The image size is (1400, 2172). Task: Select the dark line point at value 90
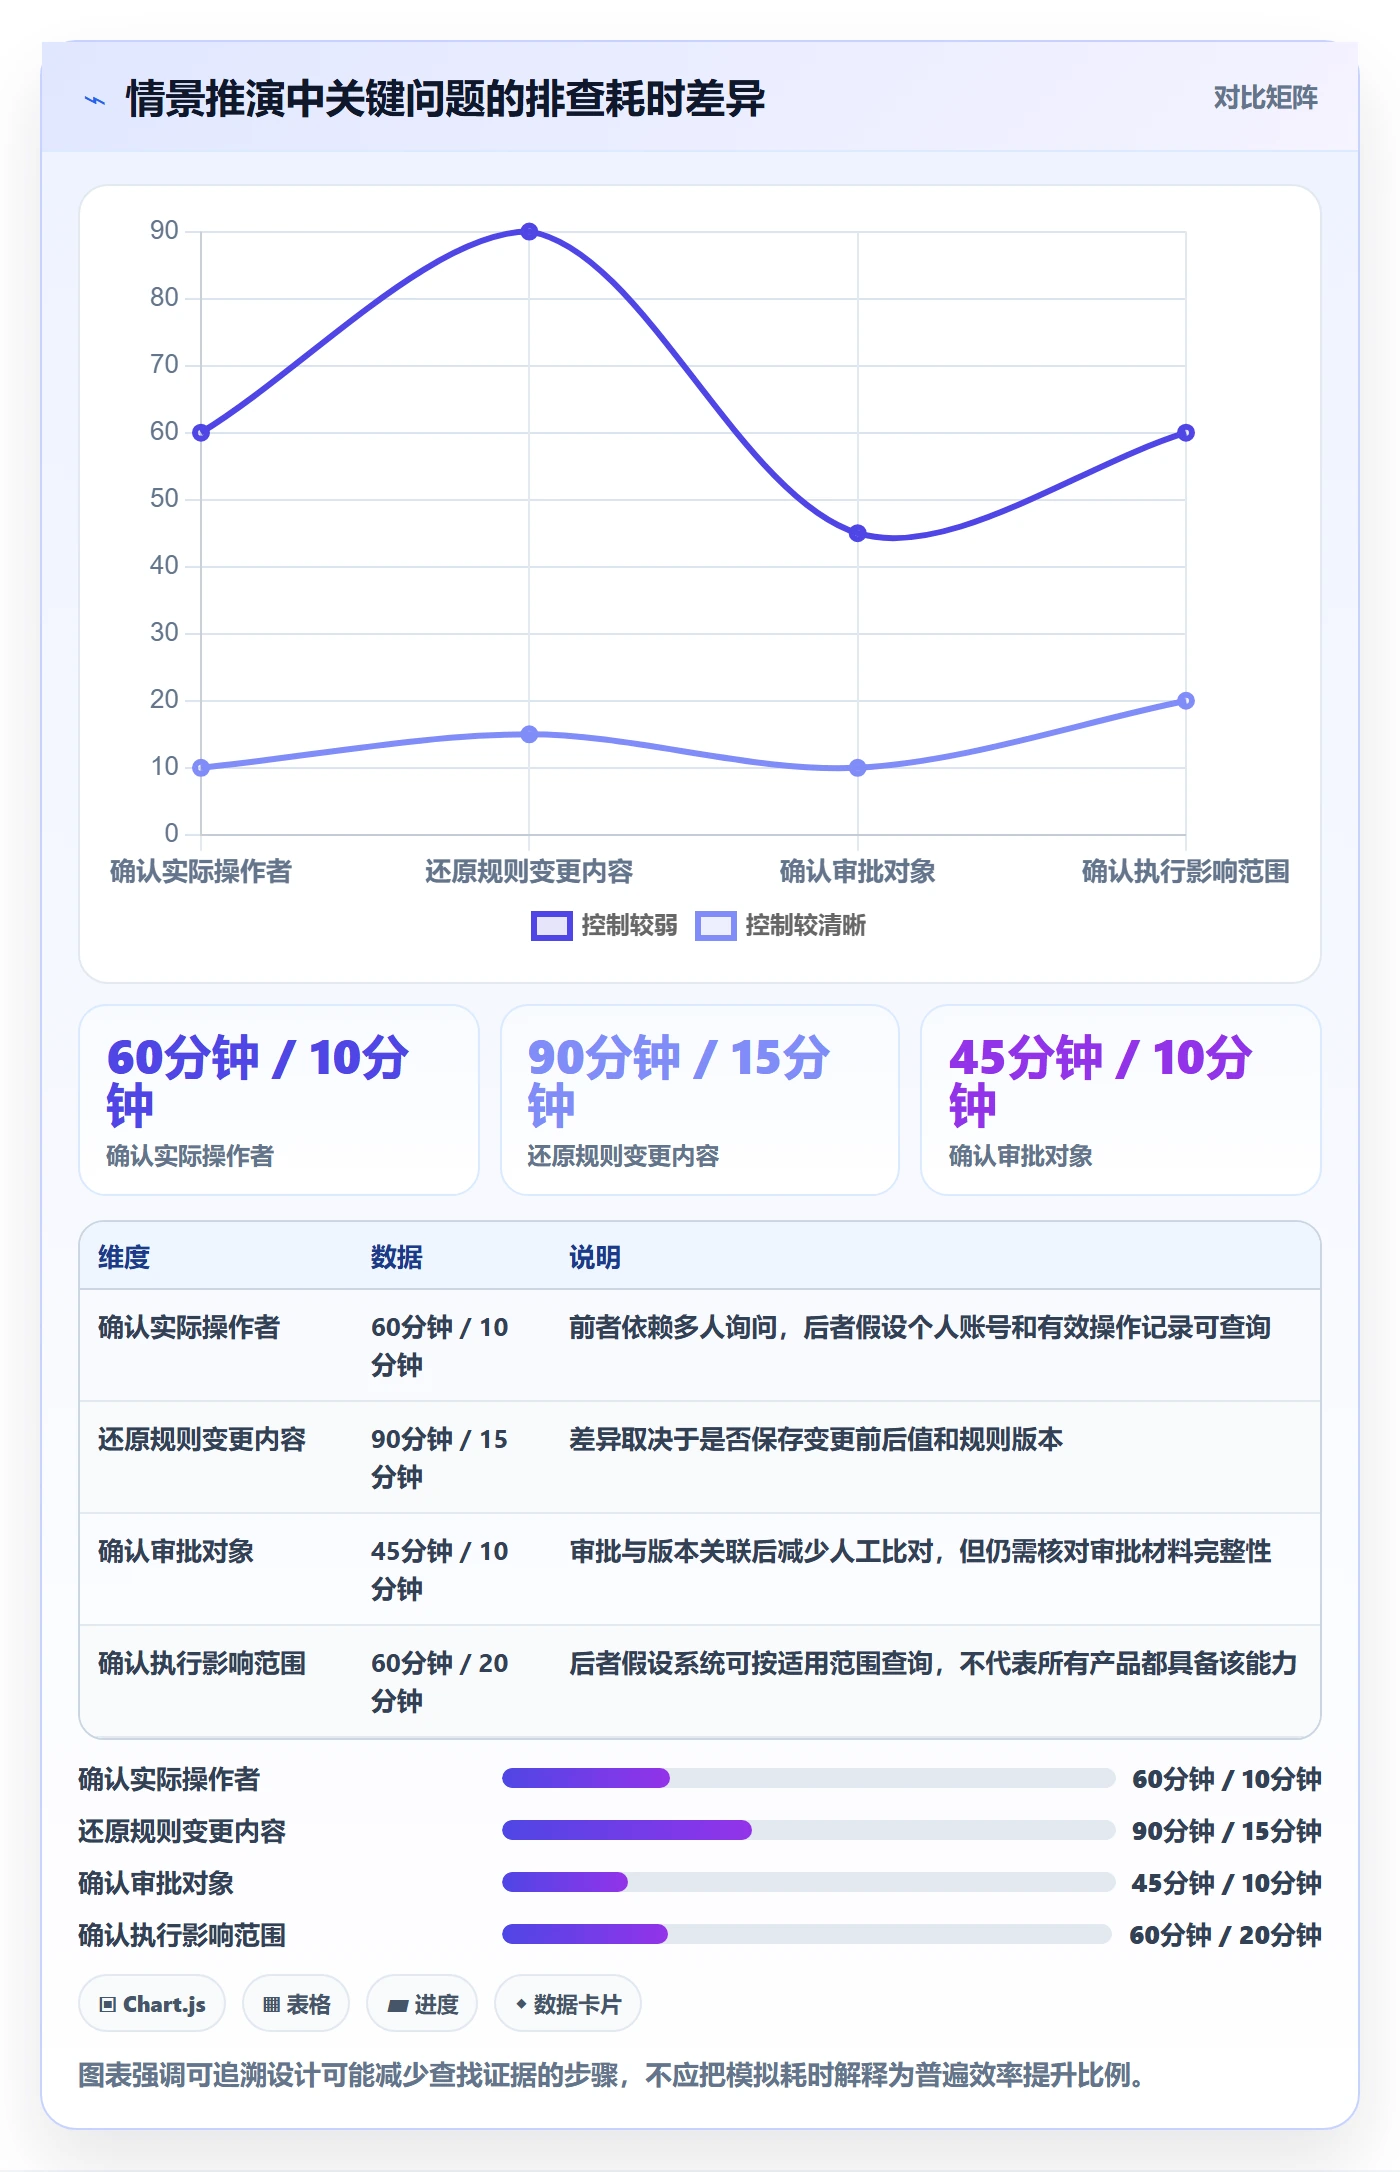pyautogui.click(x=529, y=231)
